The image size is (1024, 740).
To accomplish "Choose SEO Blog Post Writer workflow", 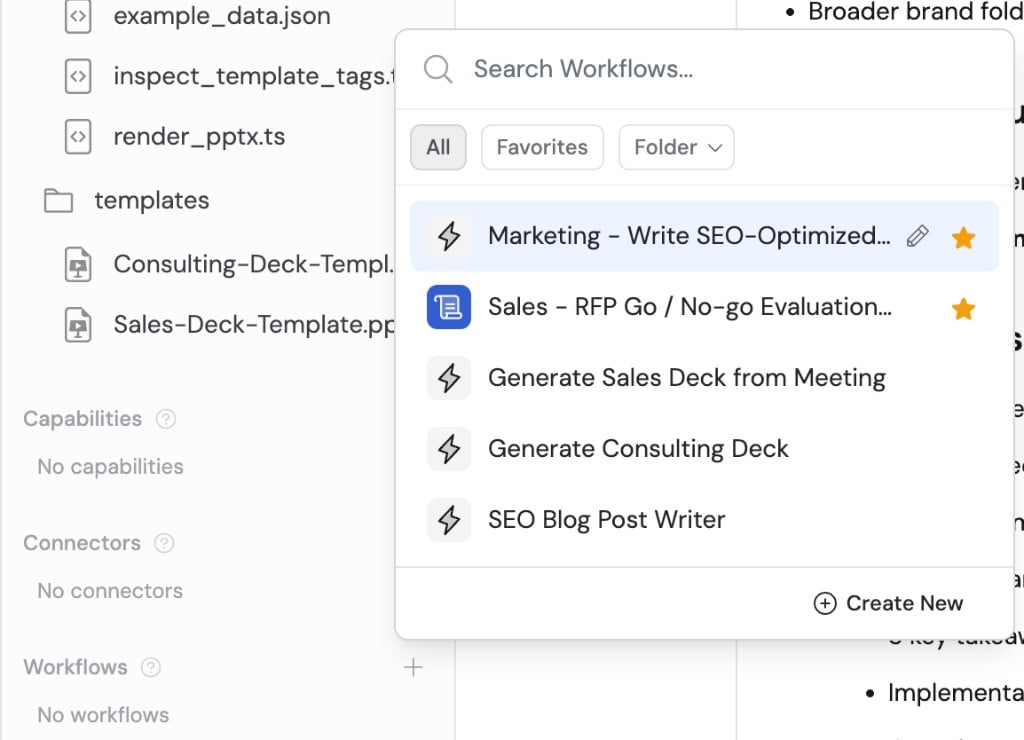I will coord(704,520).
